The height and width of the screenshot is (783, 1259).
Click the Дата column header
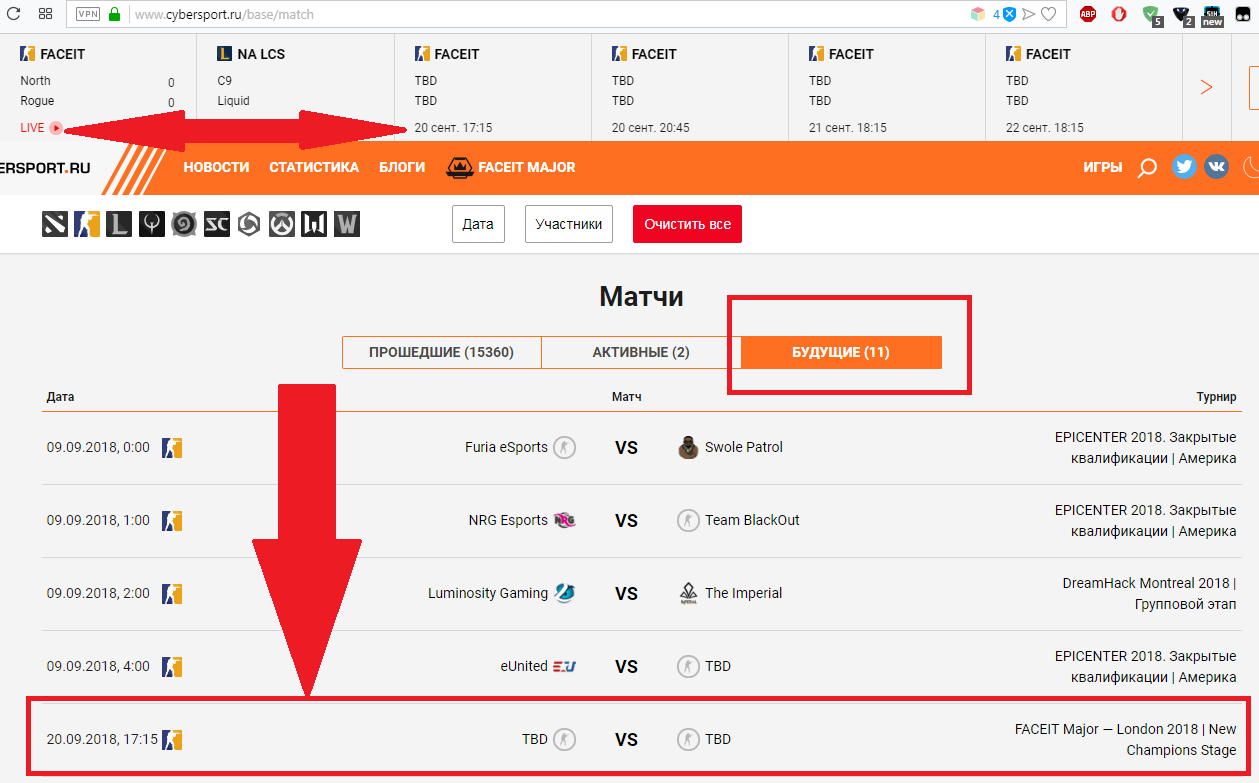tap(60, 397)
